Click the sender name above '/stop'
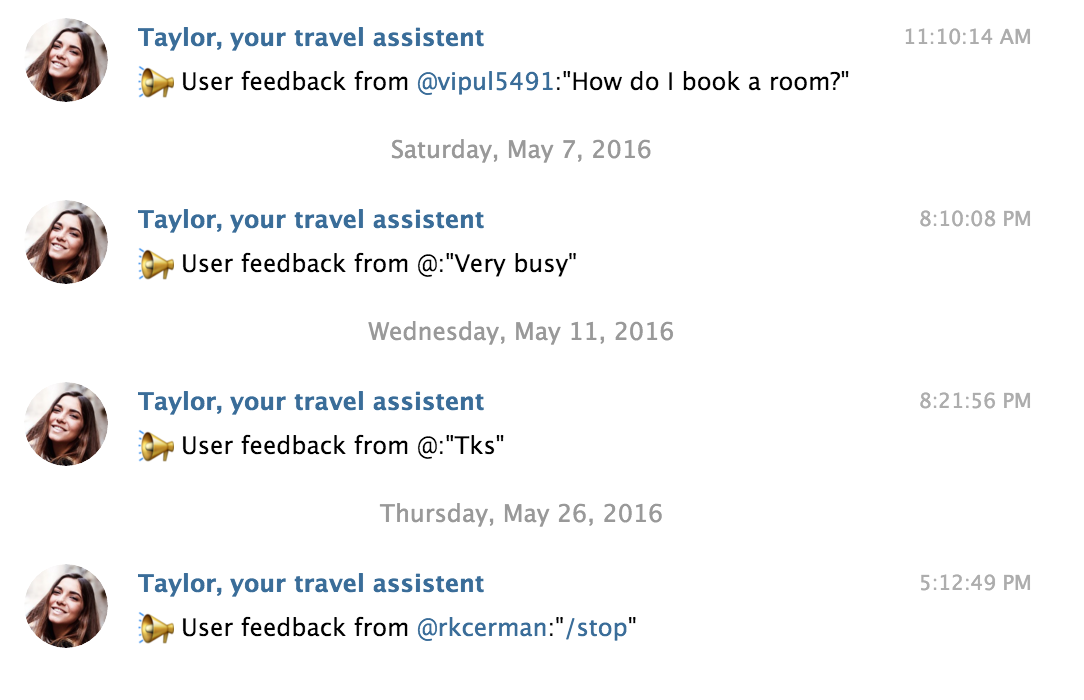 [x=311, y=583]
